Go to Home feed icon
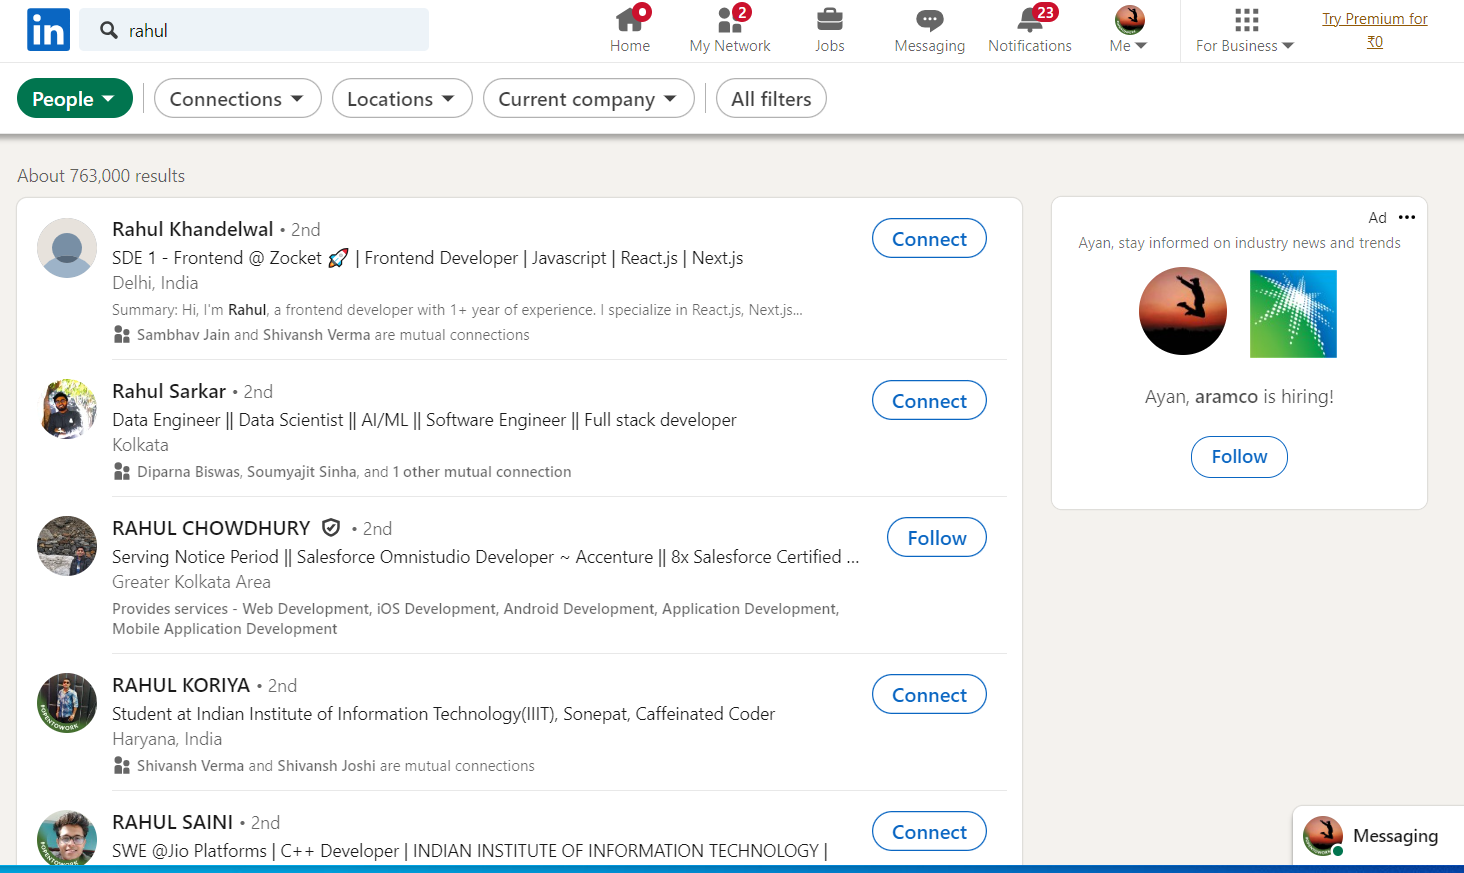 [629, 20]
